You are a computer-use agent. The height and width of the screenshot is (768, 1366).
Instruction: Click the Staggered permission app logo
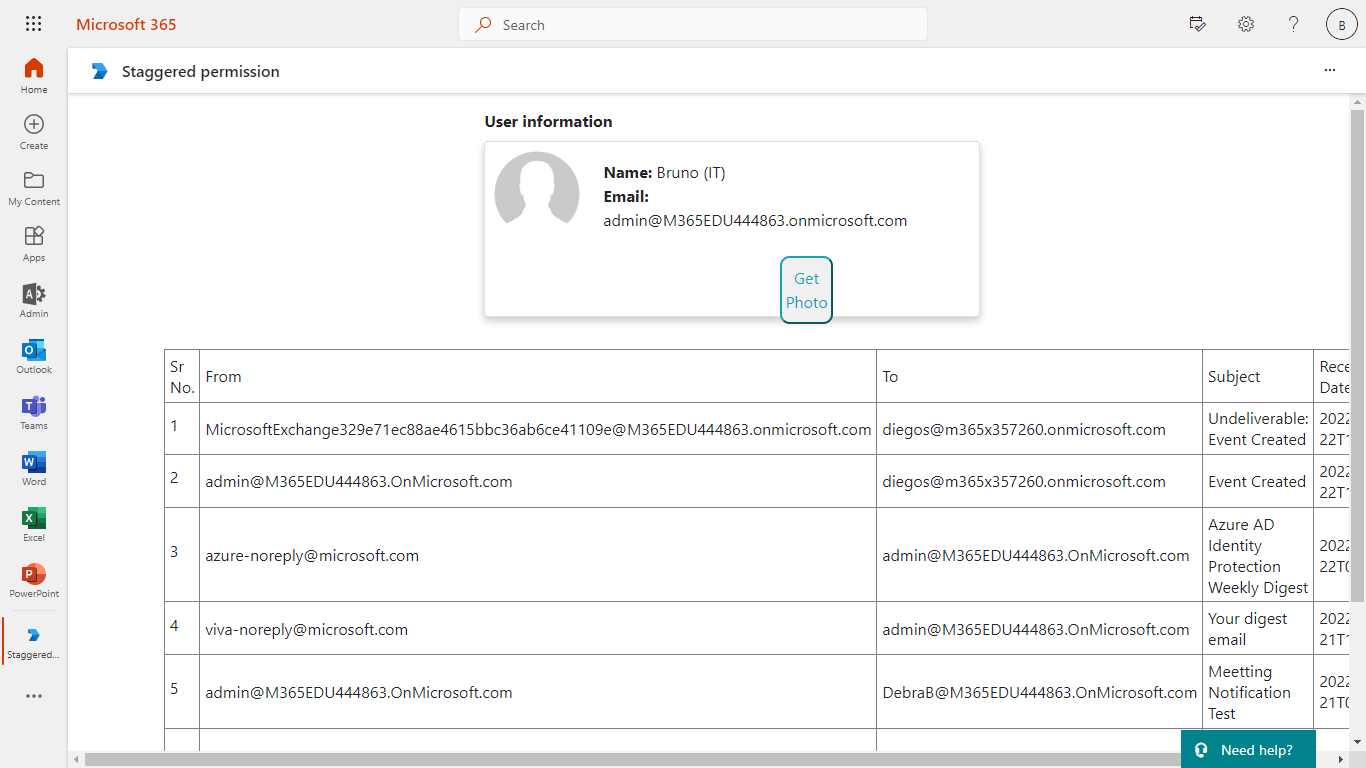99,71
